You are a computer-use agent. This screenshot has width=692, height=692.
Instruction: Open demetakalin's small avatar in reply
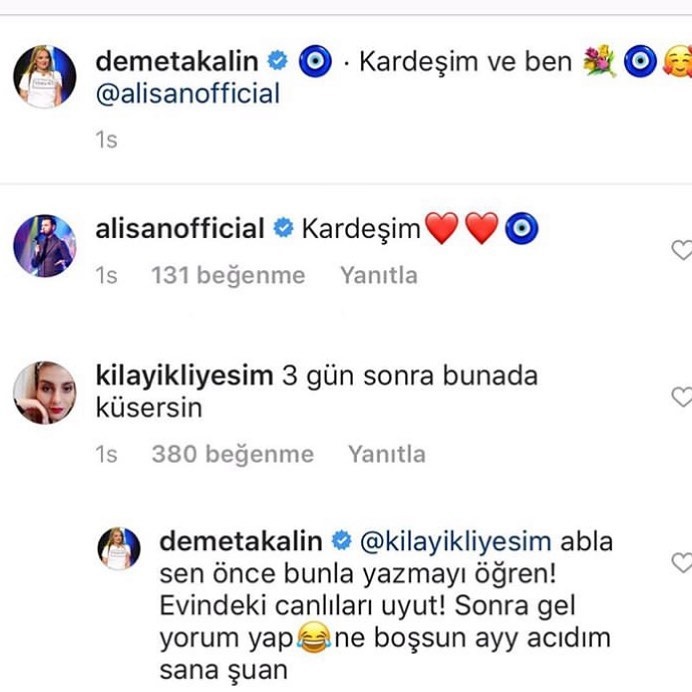tap(118, 549)
